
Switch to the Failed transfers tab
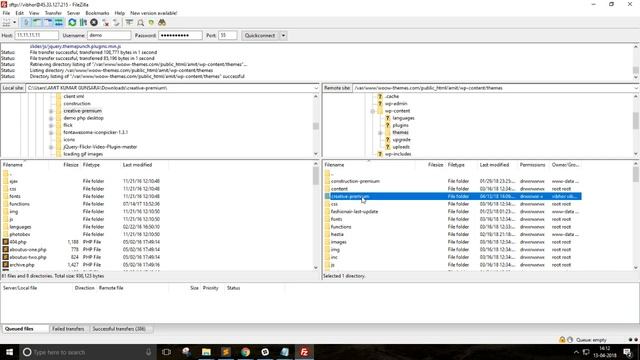pyautogui.click(x=68, y=329)
